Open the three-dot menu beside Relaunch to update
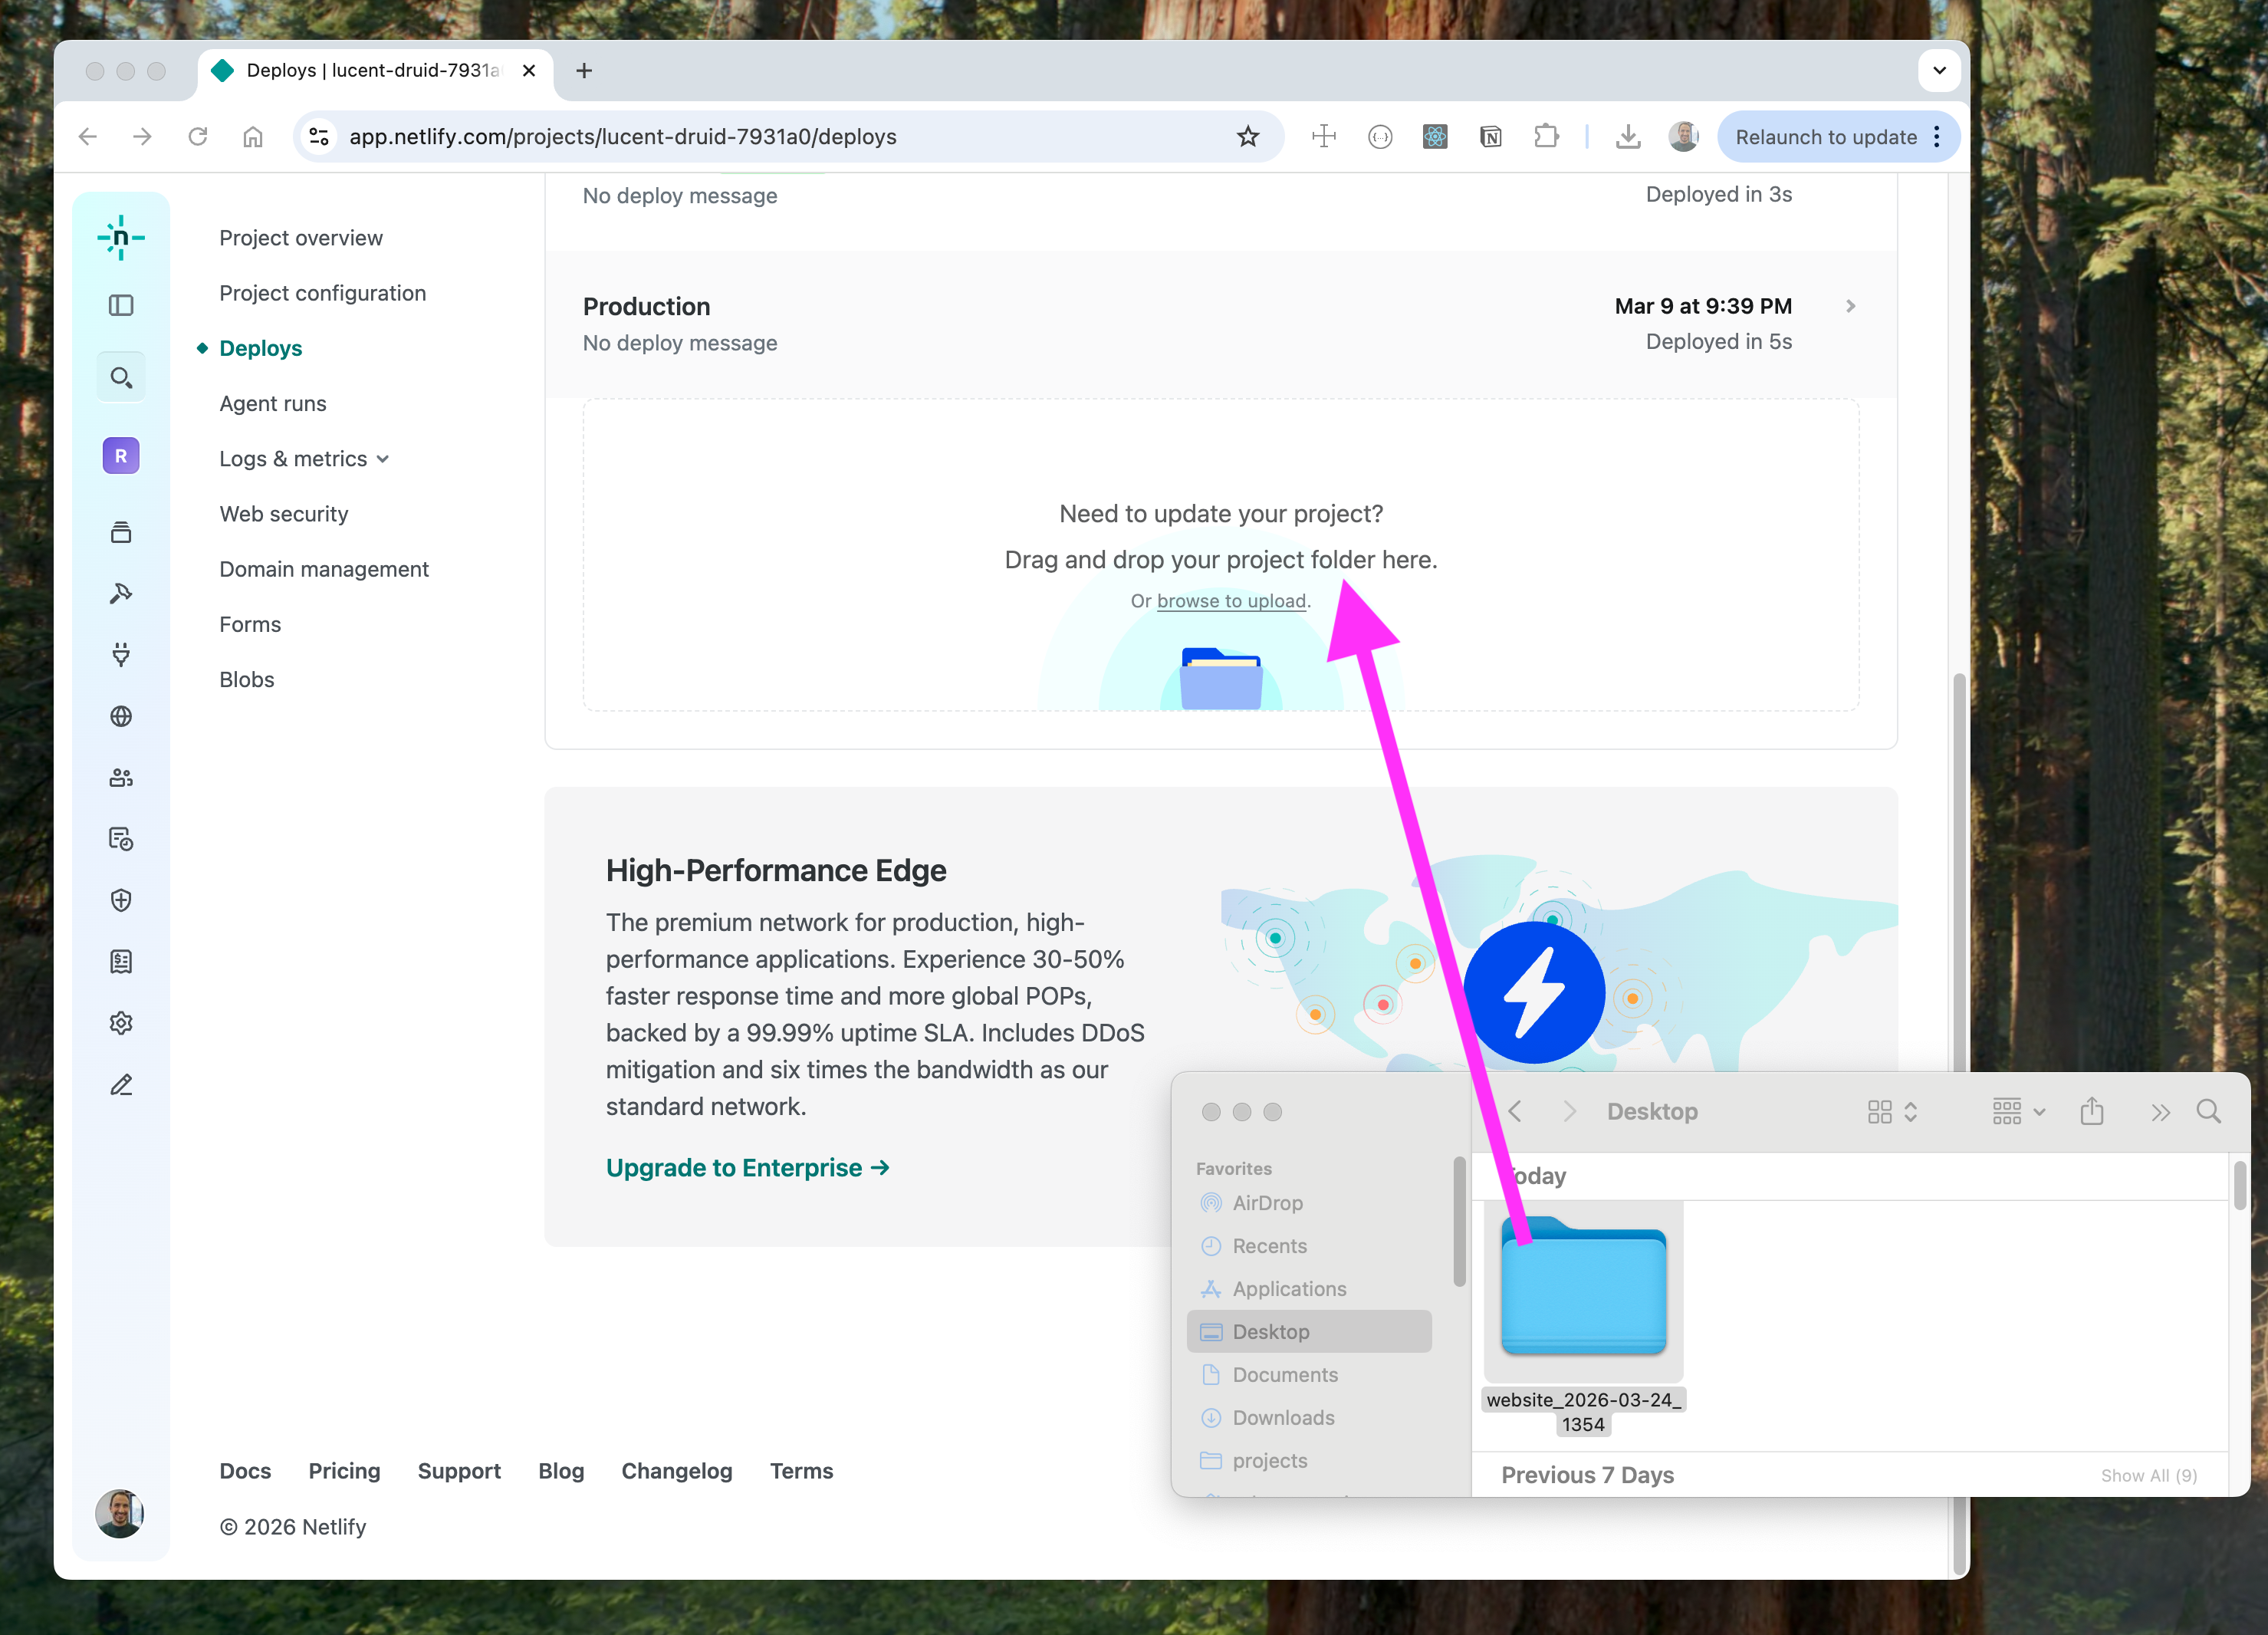 [x=1937, y=137]
